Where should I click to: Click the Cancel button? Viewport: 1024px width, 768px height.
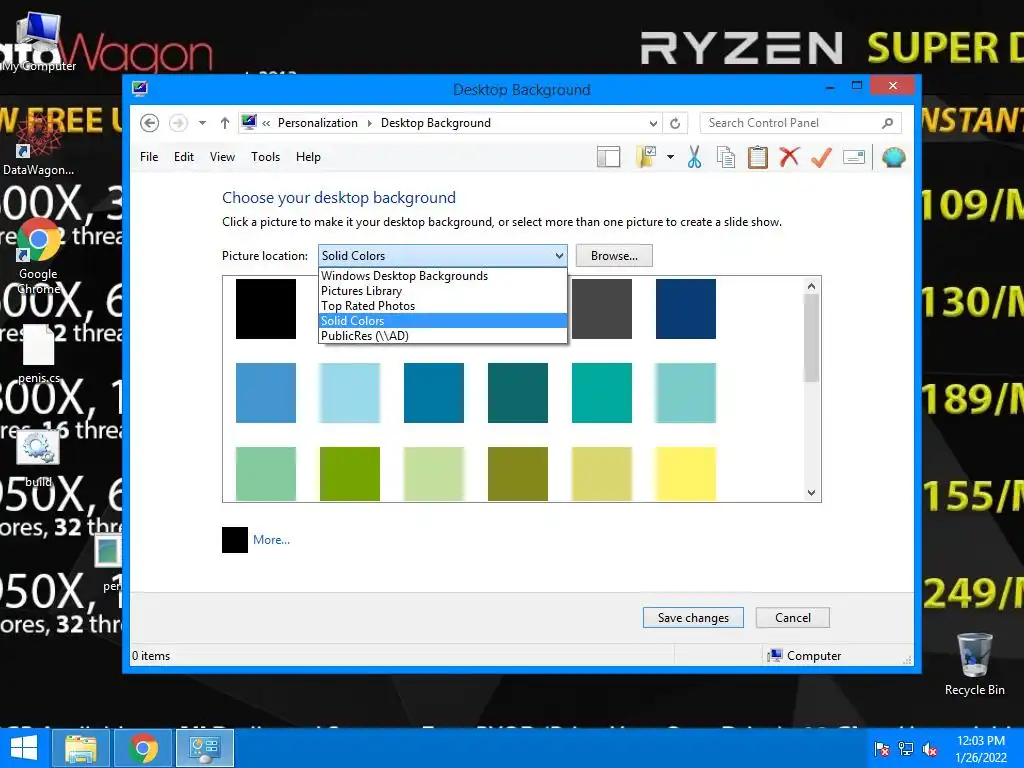[793, 618]
